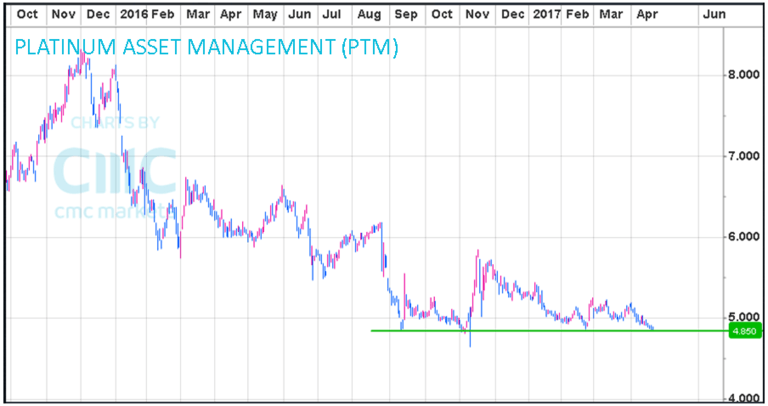The width and height of the screenshot is (768, 406).
Task: Click the May month label
Action: coord(265,15)
